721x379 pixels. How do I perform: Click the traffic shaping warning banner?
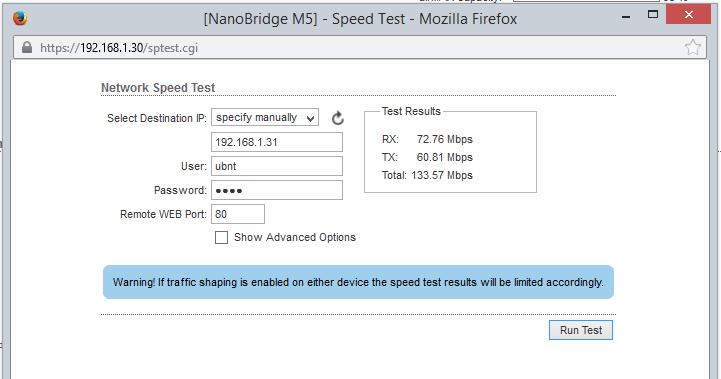coord(358,282)
